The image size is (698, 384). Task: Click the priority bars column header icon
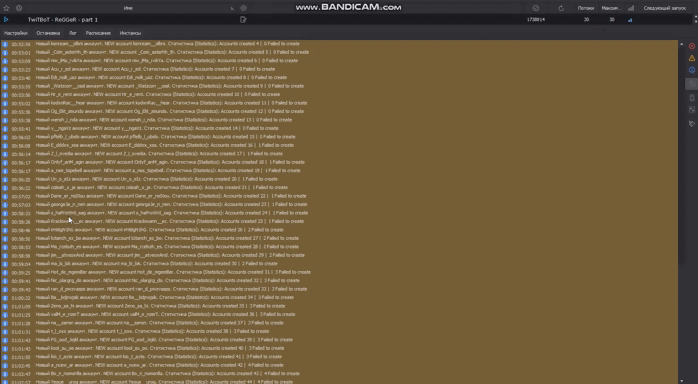[x=631, y=8]
